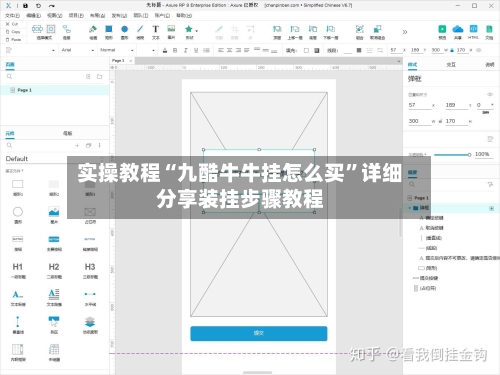Toggle contained selection mode
This screenshot has height=375, width=500.
51,29
